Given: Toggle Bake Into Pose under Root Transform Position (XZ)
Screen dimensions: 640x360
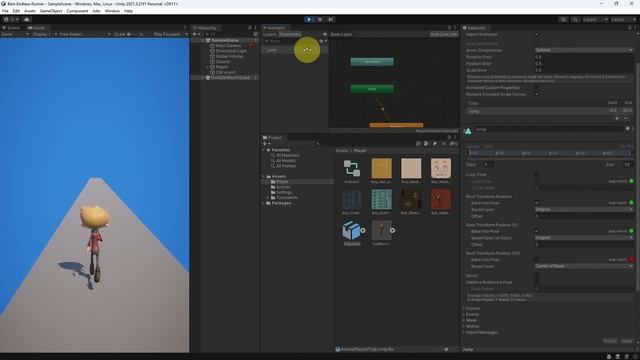Looking at the screenshot, I should click(537, 260).
